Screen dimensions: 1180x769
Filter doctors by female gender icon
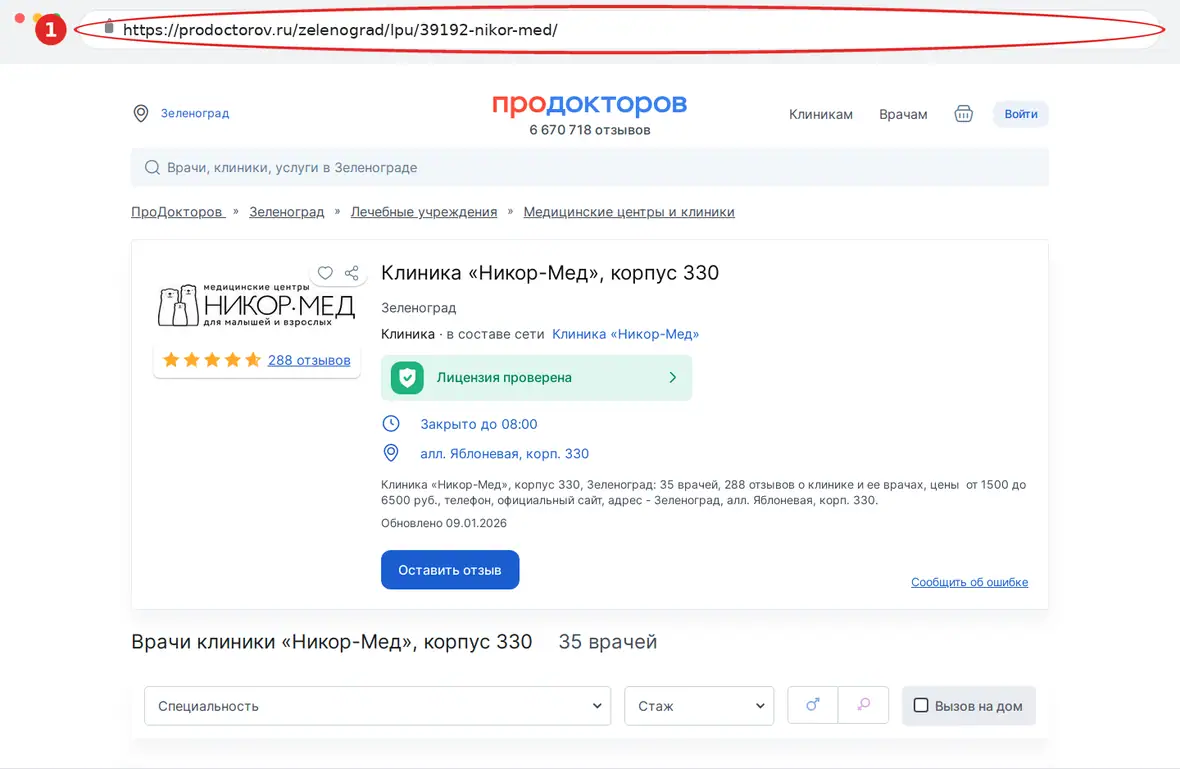click(x=863, y=705)
